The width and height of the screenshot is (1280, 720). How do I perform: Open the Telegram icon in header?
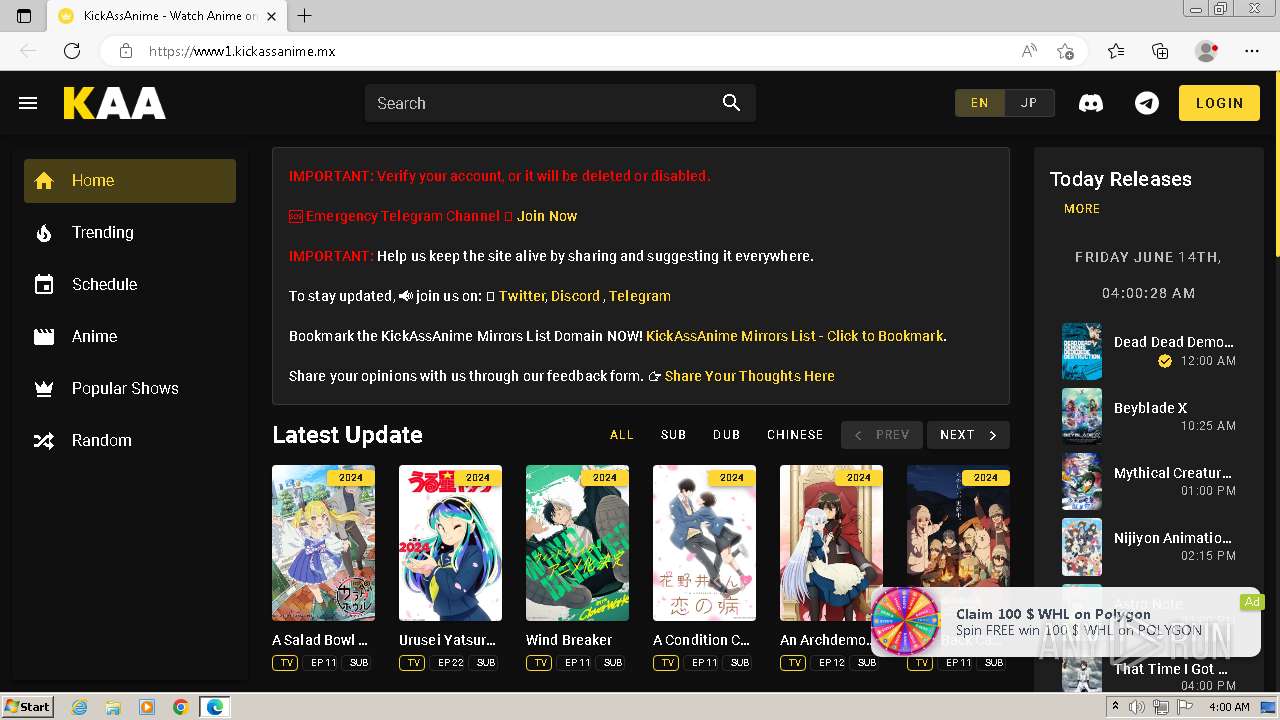click(1147, 103)
